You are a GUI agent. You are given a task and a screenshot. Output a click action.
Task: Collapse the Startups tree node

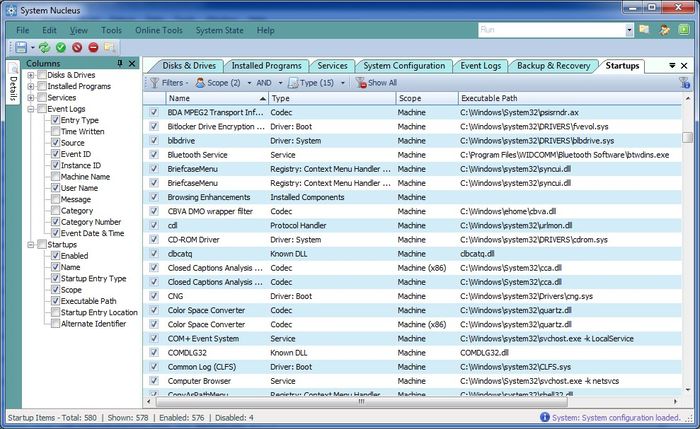(31, 245)
